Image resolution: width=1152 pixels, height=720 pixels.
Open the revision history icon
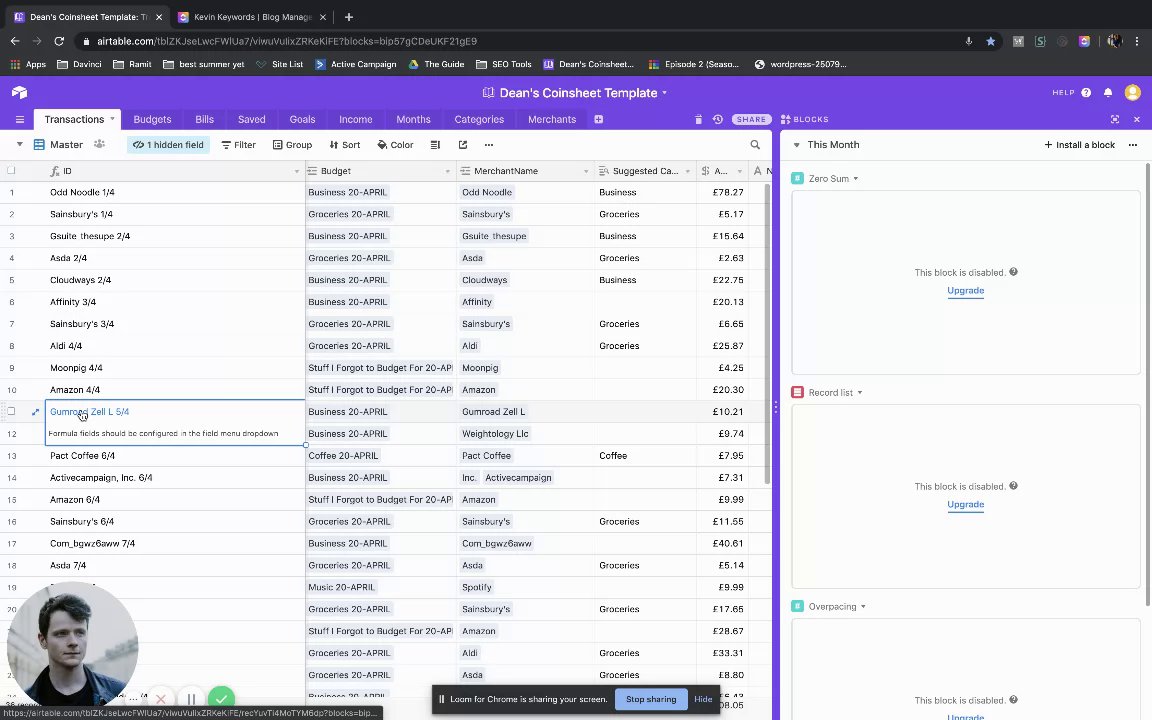[718, 119]
